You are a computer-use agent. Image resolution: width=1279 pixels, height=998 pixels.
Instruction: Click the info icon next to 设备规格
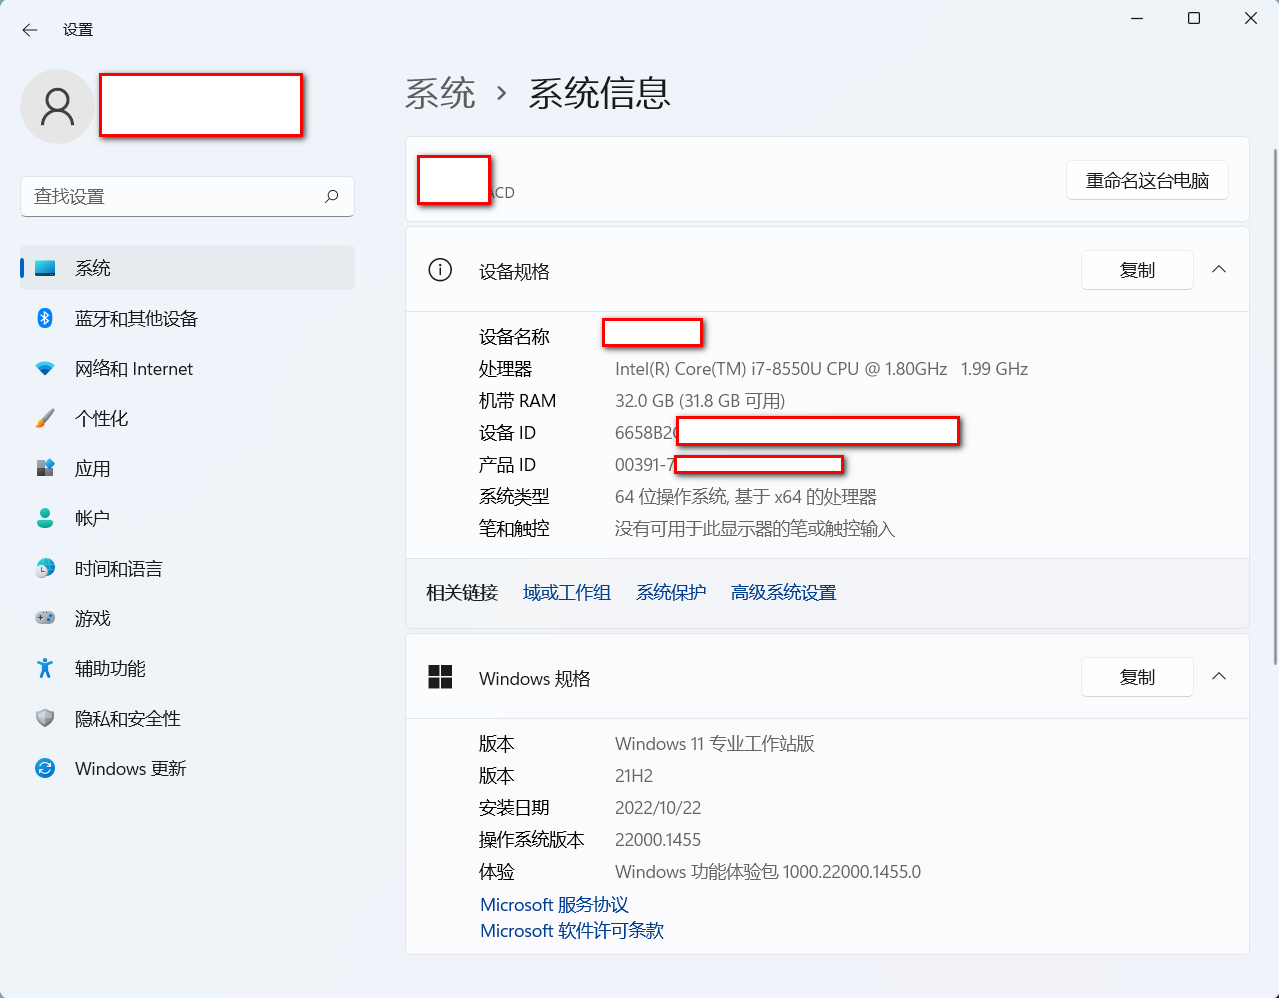pyautogui.click(x=439, y=269)
